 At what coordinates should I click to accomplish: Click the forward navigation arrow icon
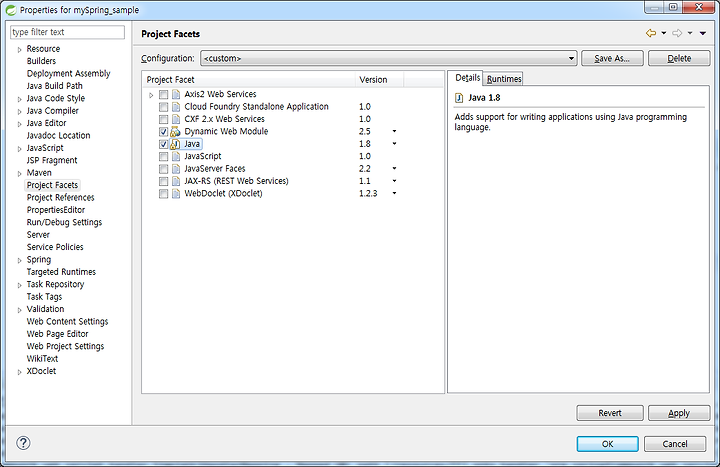(677, 33)
